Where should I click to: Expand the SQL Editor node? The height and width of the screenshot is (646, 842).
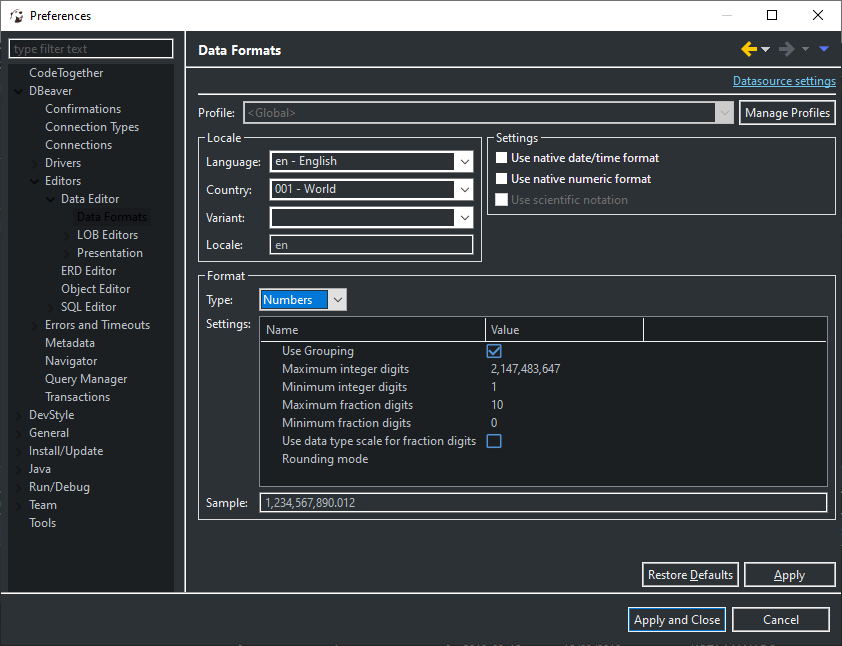(50, 307)
